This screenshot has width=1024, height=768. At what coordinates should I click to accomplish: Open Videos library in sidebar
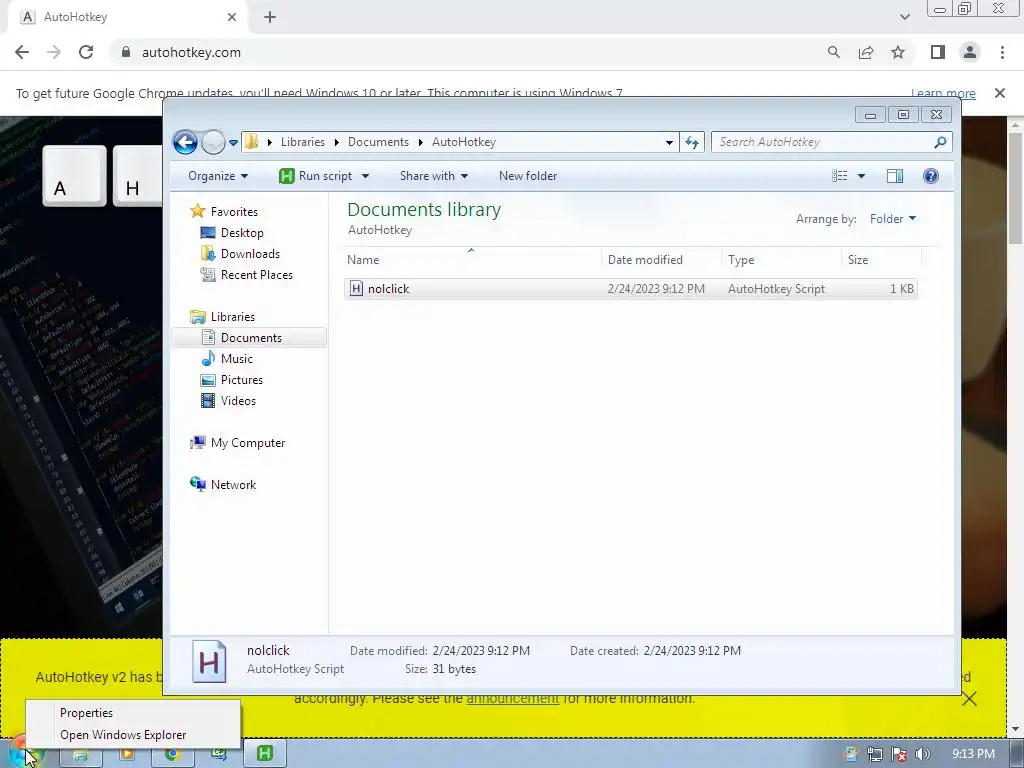coord(238,400)
